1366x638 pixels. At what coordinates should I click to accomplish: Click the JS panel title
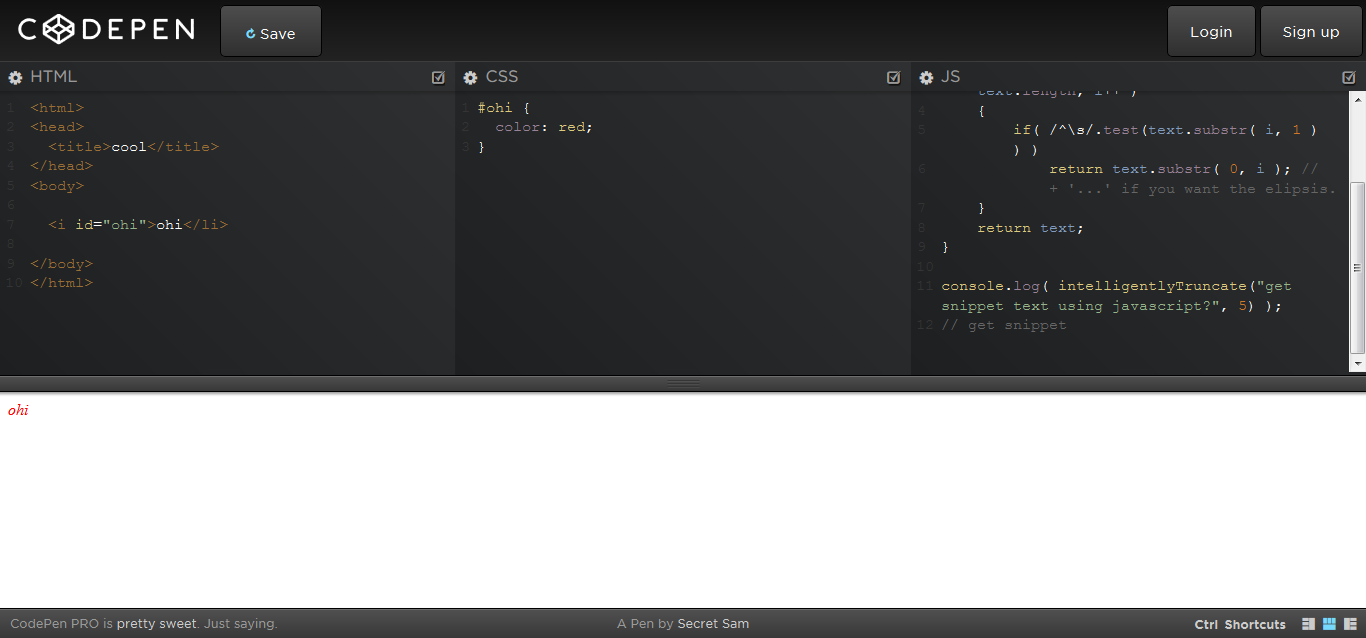click(x=950, y=77)
